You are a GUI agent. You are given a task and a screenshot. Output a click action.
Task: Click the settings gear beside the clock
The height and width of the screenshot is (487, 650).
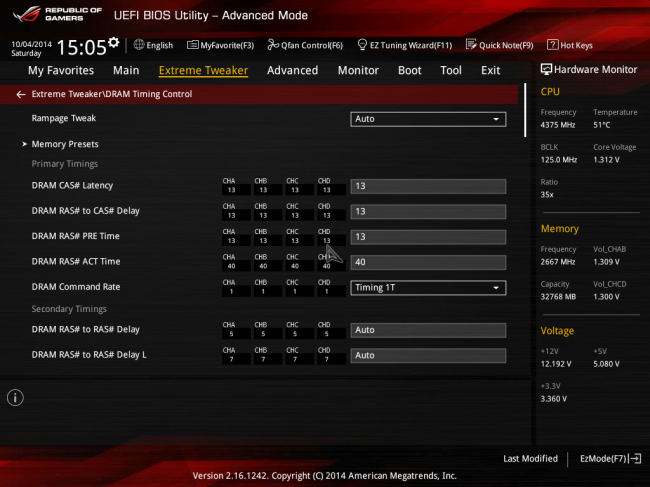pyautogui.click(x=113, y=43)
